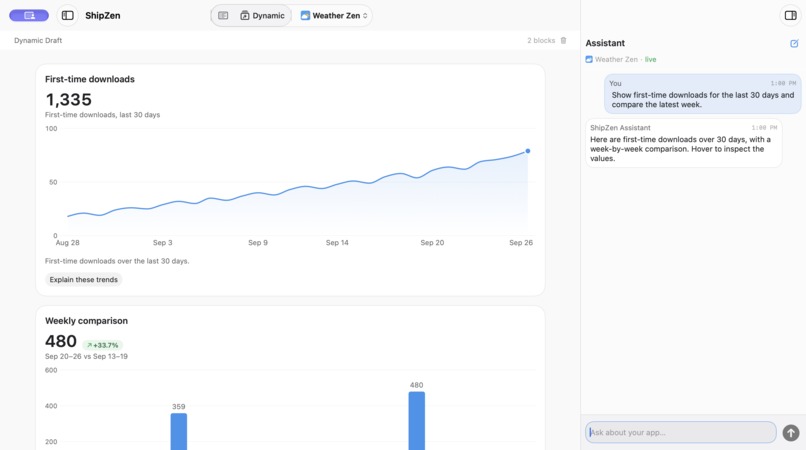The width and height of the screenshot is (806, 450).
Task: Click the Ask about your app input
Action: coord(681,433)
